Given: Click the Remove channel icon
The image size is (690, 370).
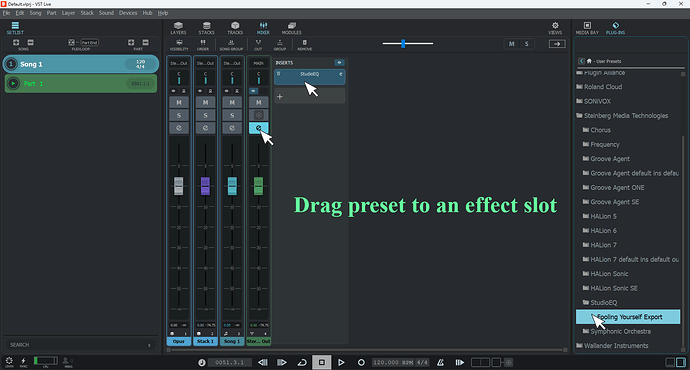Looking at the screenshot, I should tap(305, 44).
